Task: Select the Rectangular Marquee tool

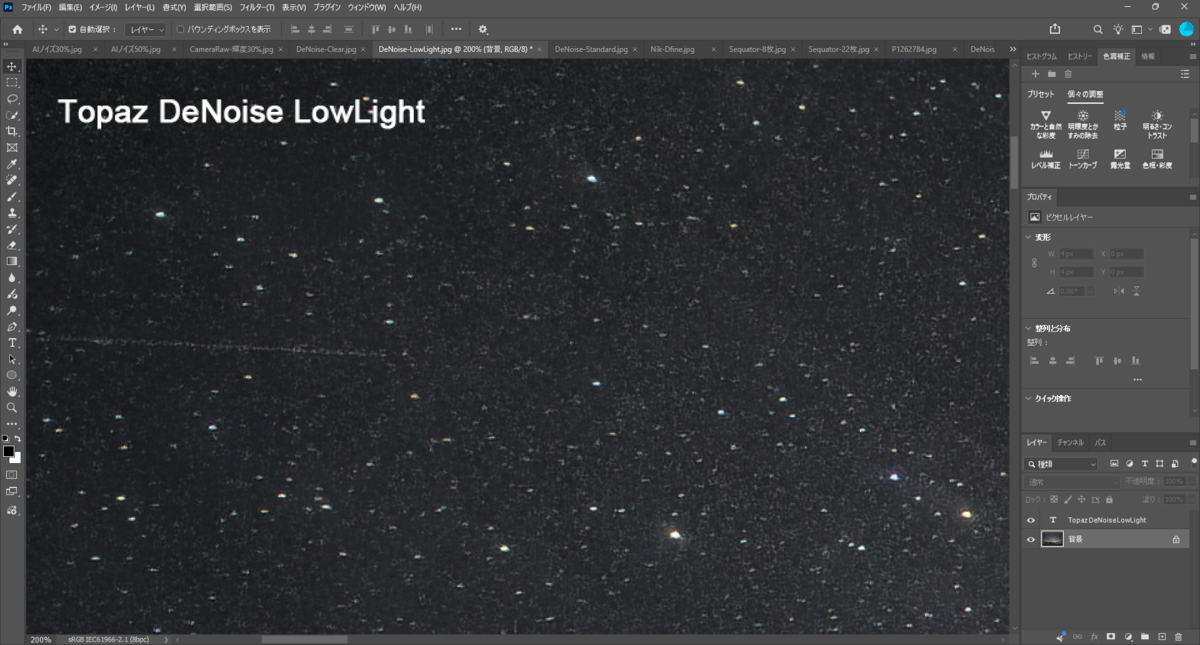Action: click(12, 82)
